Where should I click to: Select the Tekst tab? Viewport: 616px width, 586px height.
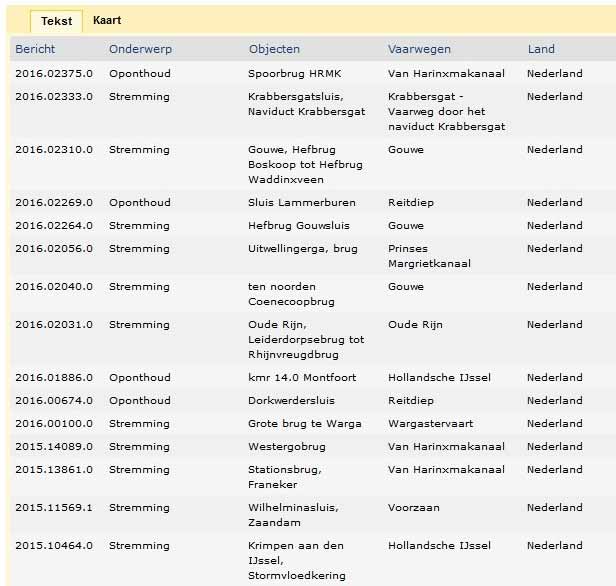click(x=57, y=21)
